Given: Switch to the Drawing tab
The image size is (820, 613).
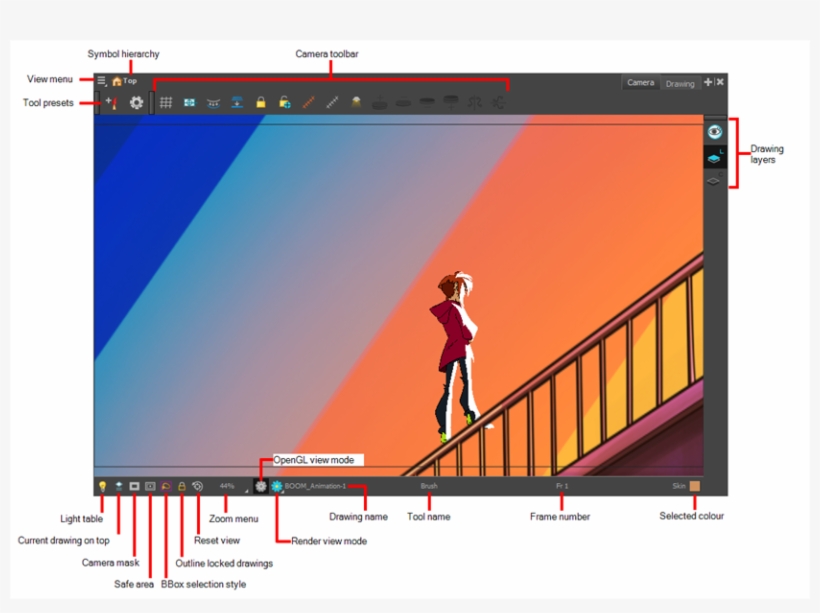Looking at the screenshot, I should [x=680, y=84].
